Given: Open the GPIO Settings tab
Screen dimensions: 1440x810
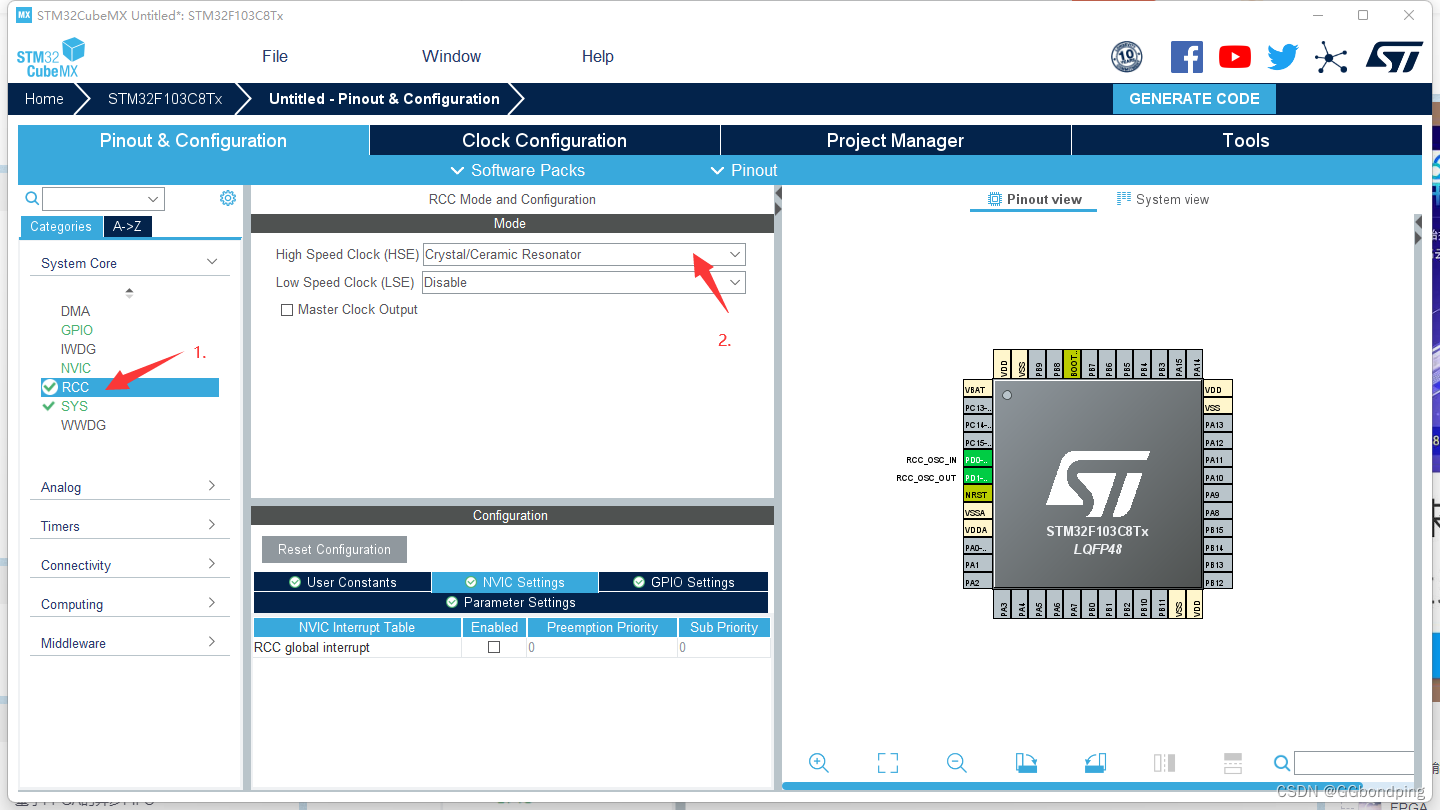Looking at the screenshot, I should pos(683,582).
